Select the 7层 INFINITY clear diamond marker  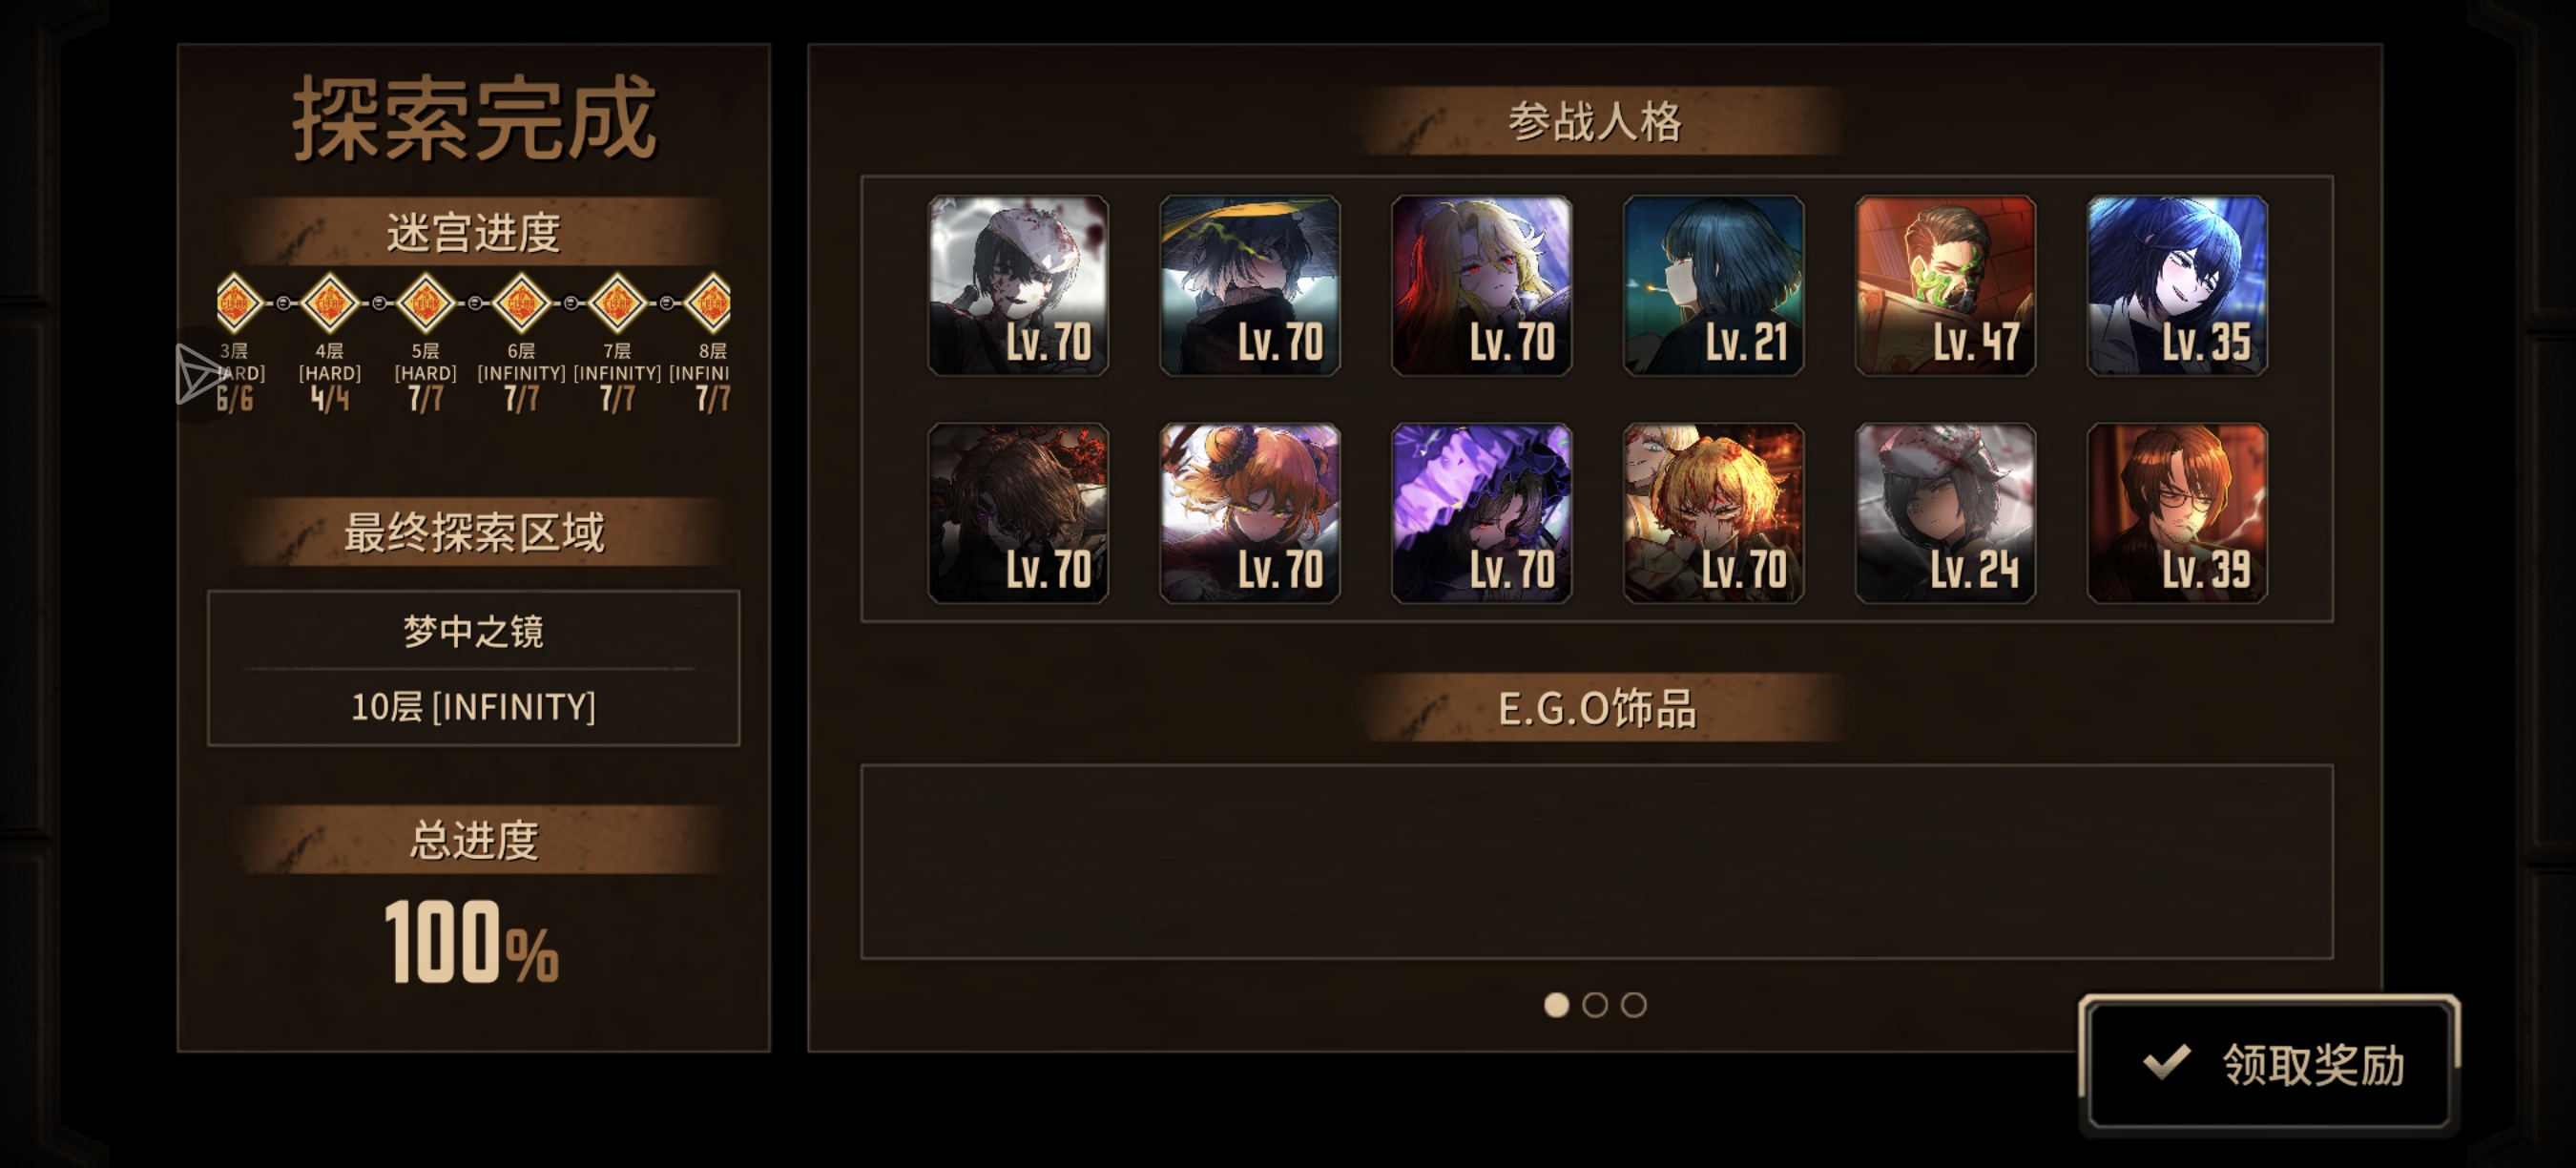coord(617,302)
